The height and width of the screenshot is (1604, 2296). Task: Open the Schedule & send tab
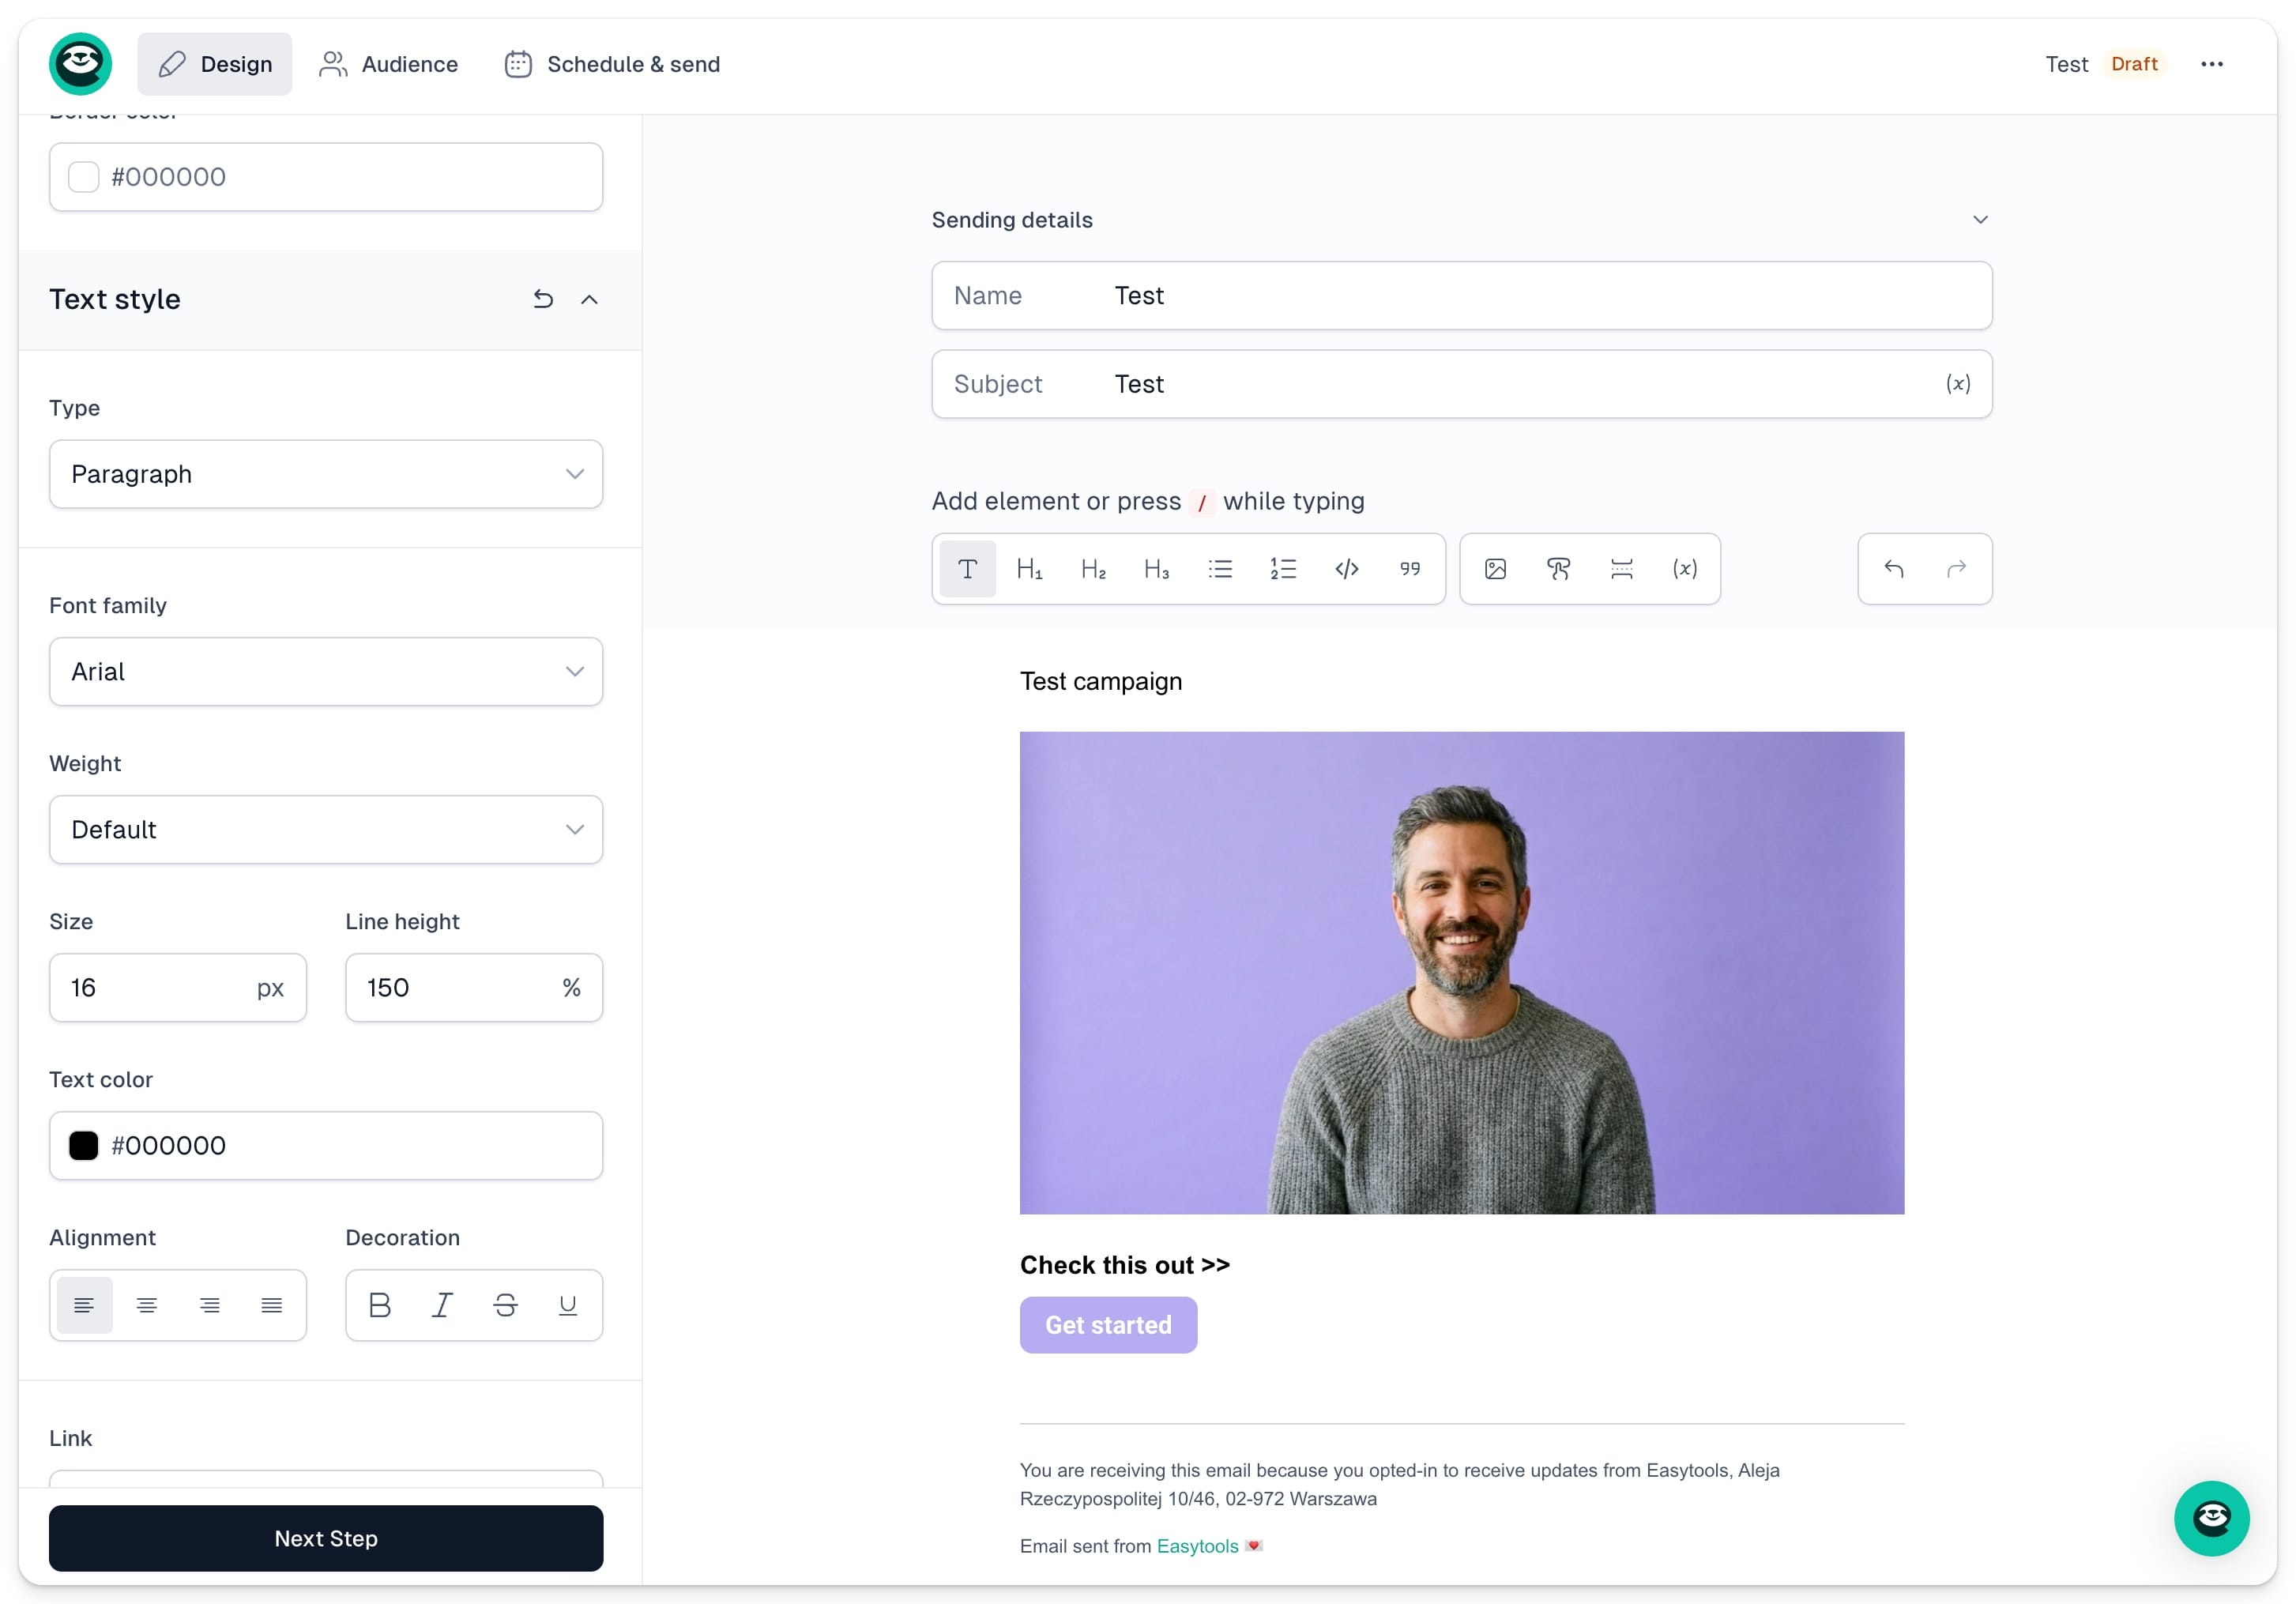coord(612,64)
